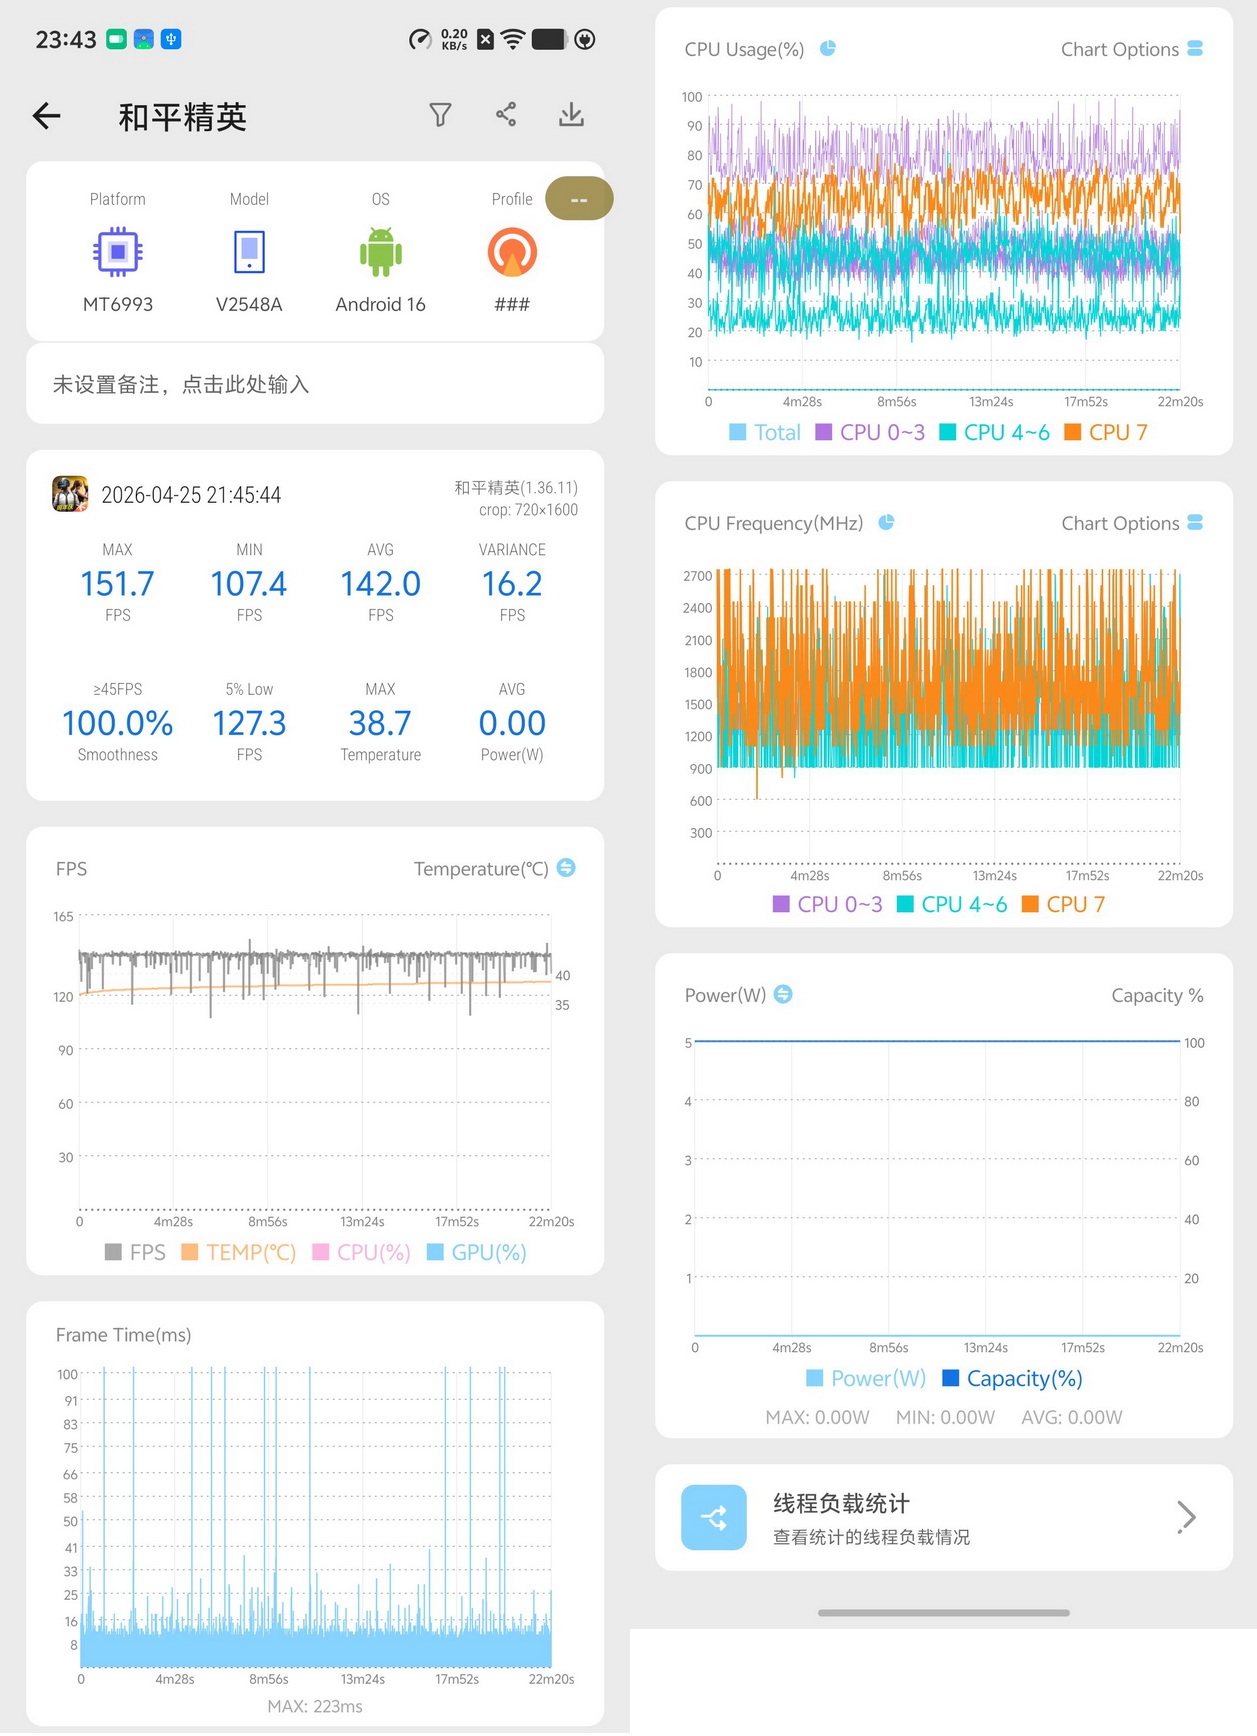Toggle the FPS chart Temperature swap icon
The image size is (1257, 1736).
566,868
